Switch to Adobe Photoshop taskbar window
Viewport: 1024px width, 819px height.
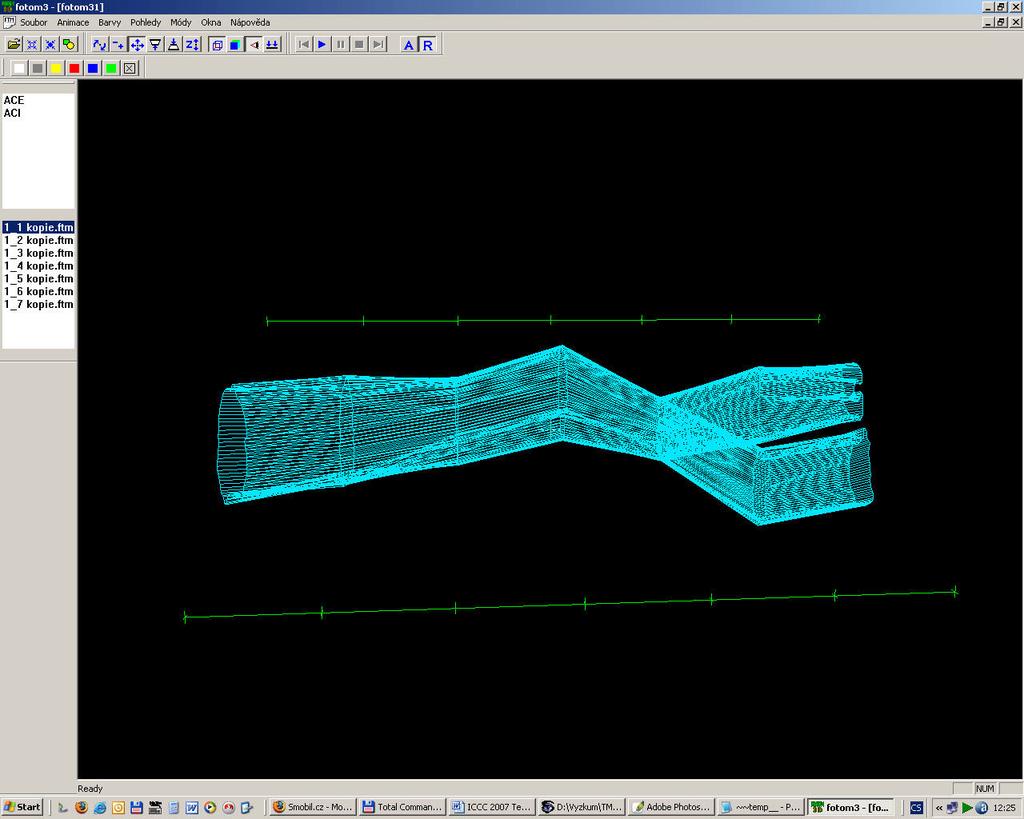click(x=671, y=807)
